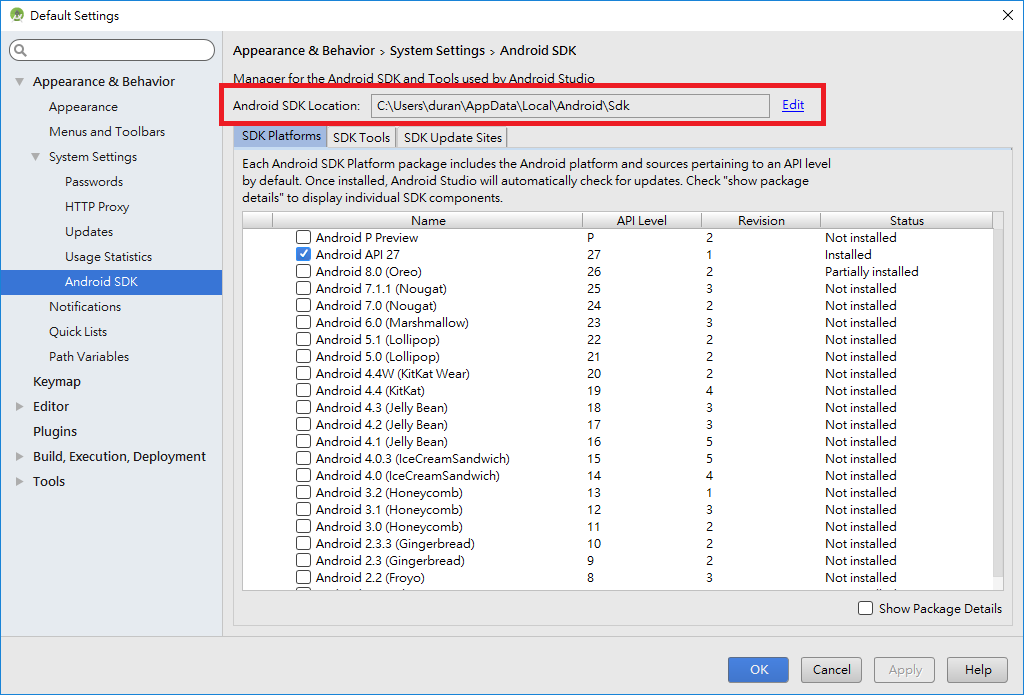Expand the Tools section

(18, 481)
